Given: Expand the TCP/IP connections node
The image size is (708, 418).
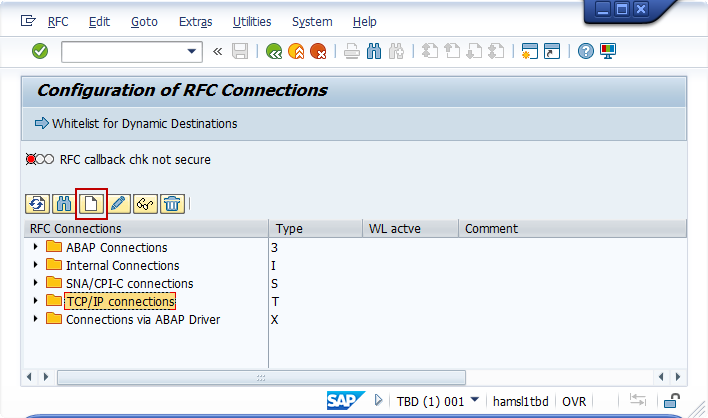Looking at the screenshot, I should (x=37, y=301).
